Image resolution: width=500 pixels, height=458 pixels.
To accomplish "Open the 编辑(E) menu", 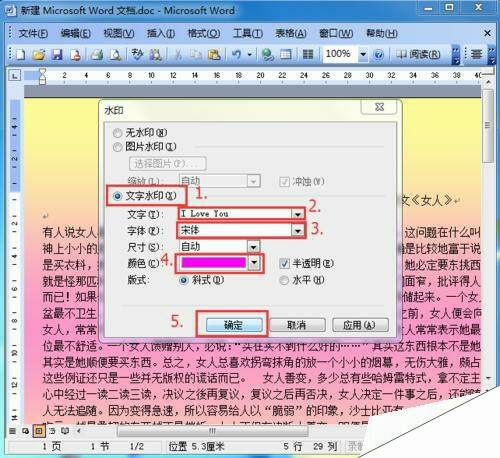I will [x=75, y=33].
